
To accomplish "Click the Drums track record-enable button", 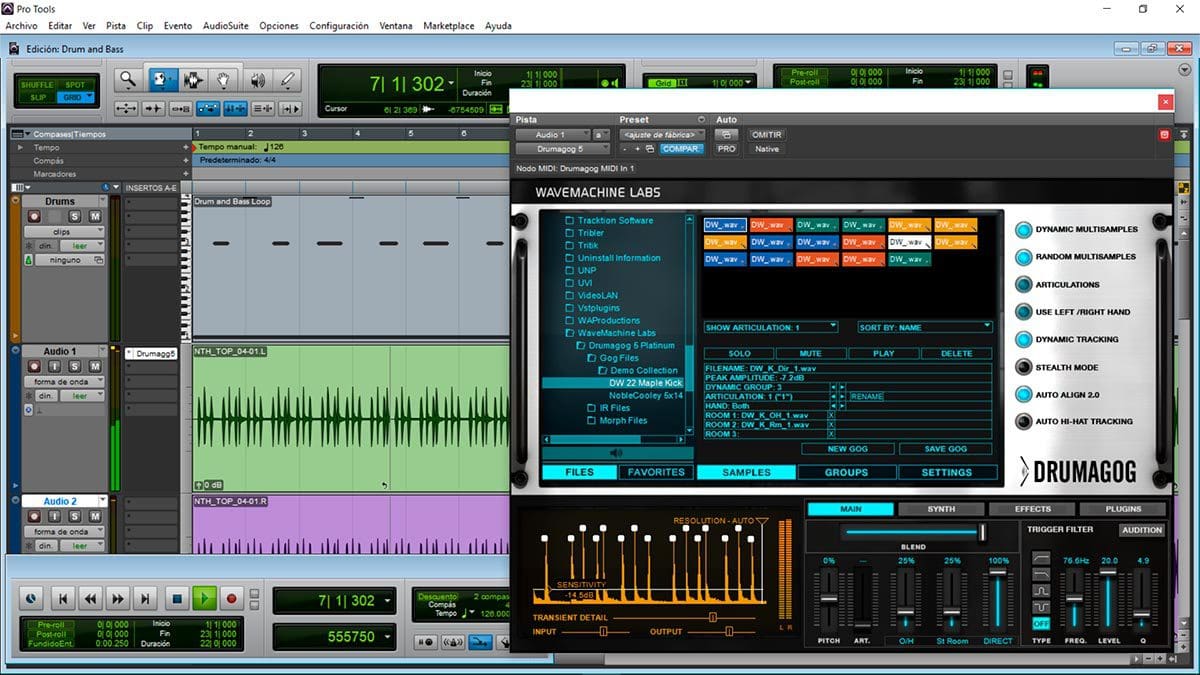I will 34,216.
